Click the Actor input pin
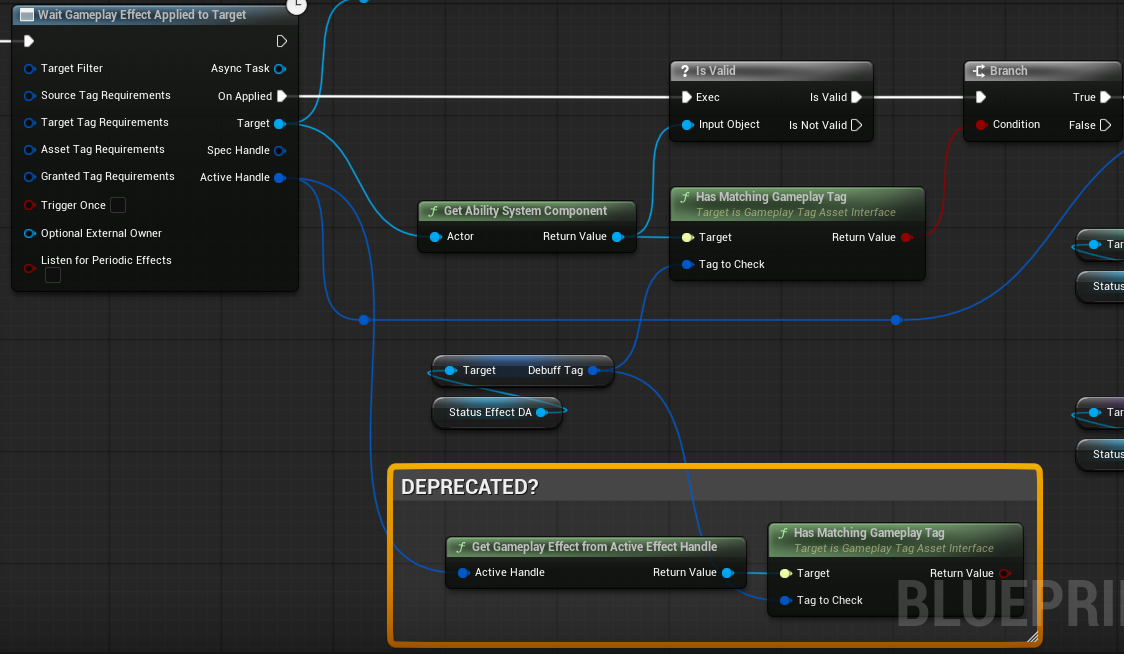The width and height of the screenshot is (1124, 654). coord(435,237)
